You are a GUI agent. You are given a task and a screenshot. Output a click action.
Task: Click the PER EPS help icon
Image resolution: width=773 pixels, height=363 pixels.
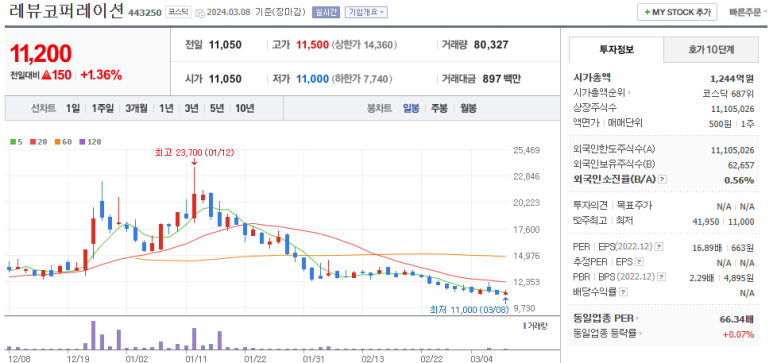coord(659,247)
